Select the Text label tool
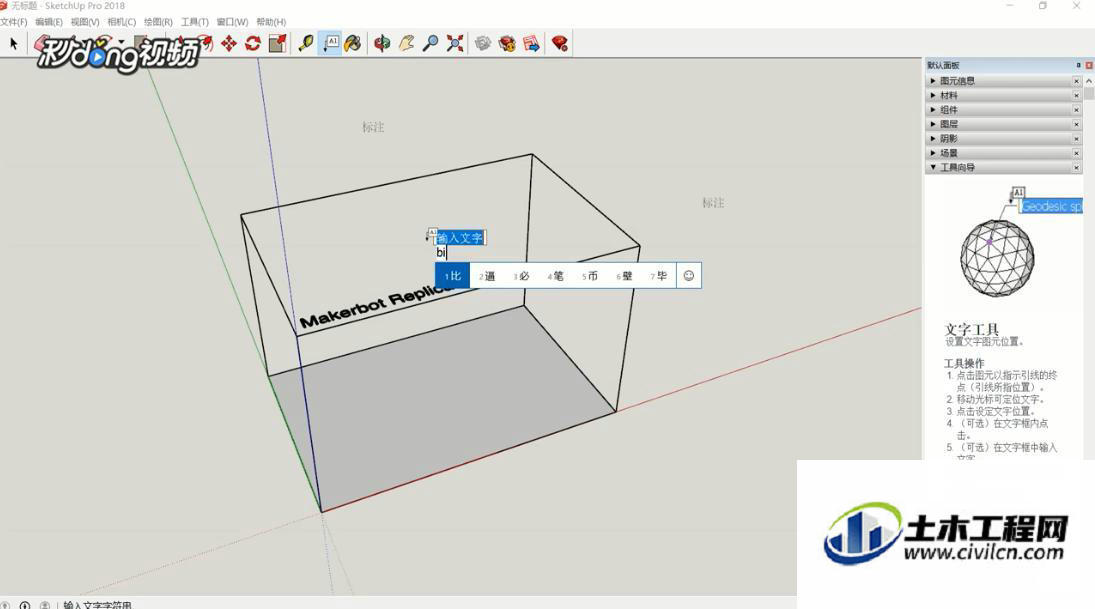 pos(330,43)
